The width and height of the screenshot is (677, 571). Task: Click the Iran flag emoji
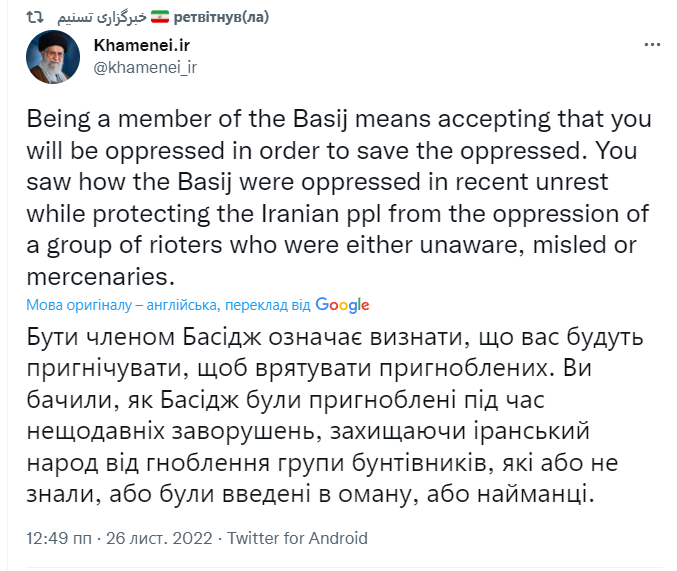click(x=160, y=18)
